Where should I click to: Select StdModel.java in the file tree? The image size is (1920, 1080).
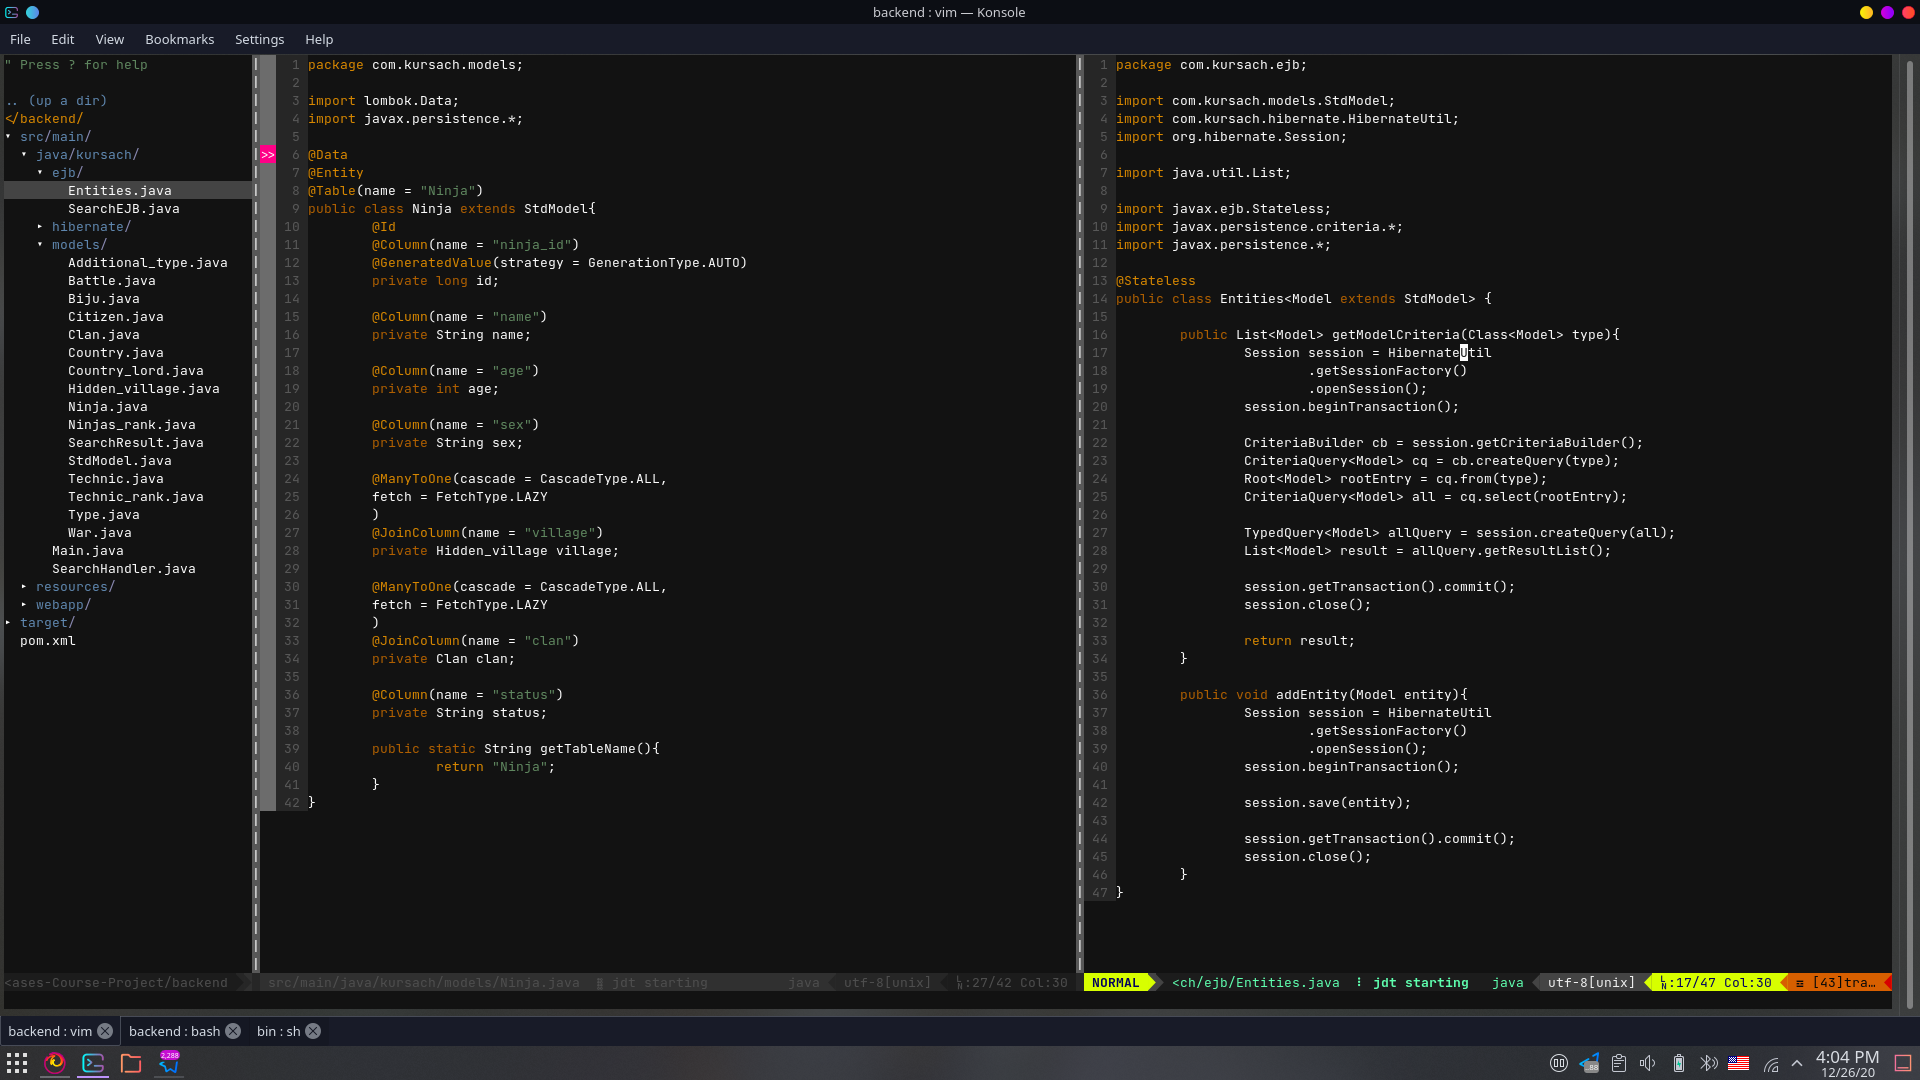(x=119, y=461)
